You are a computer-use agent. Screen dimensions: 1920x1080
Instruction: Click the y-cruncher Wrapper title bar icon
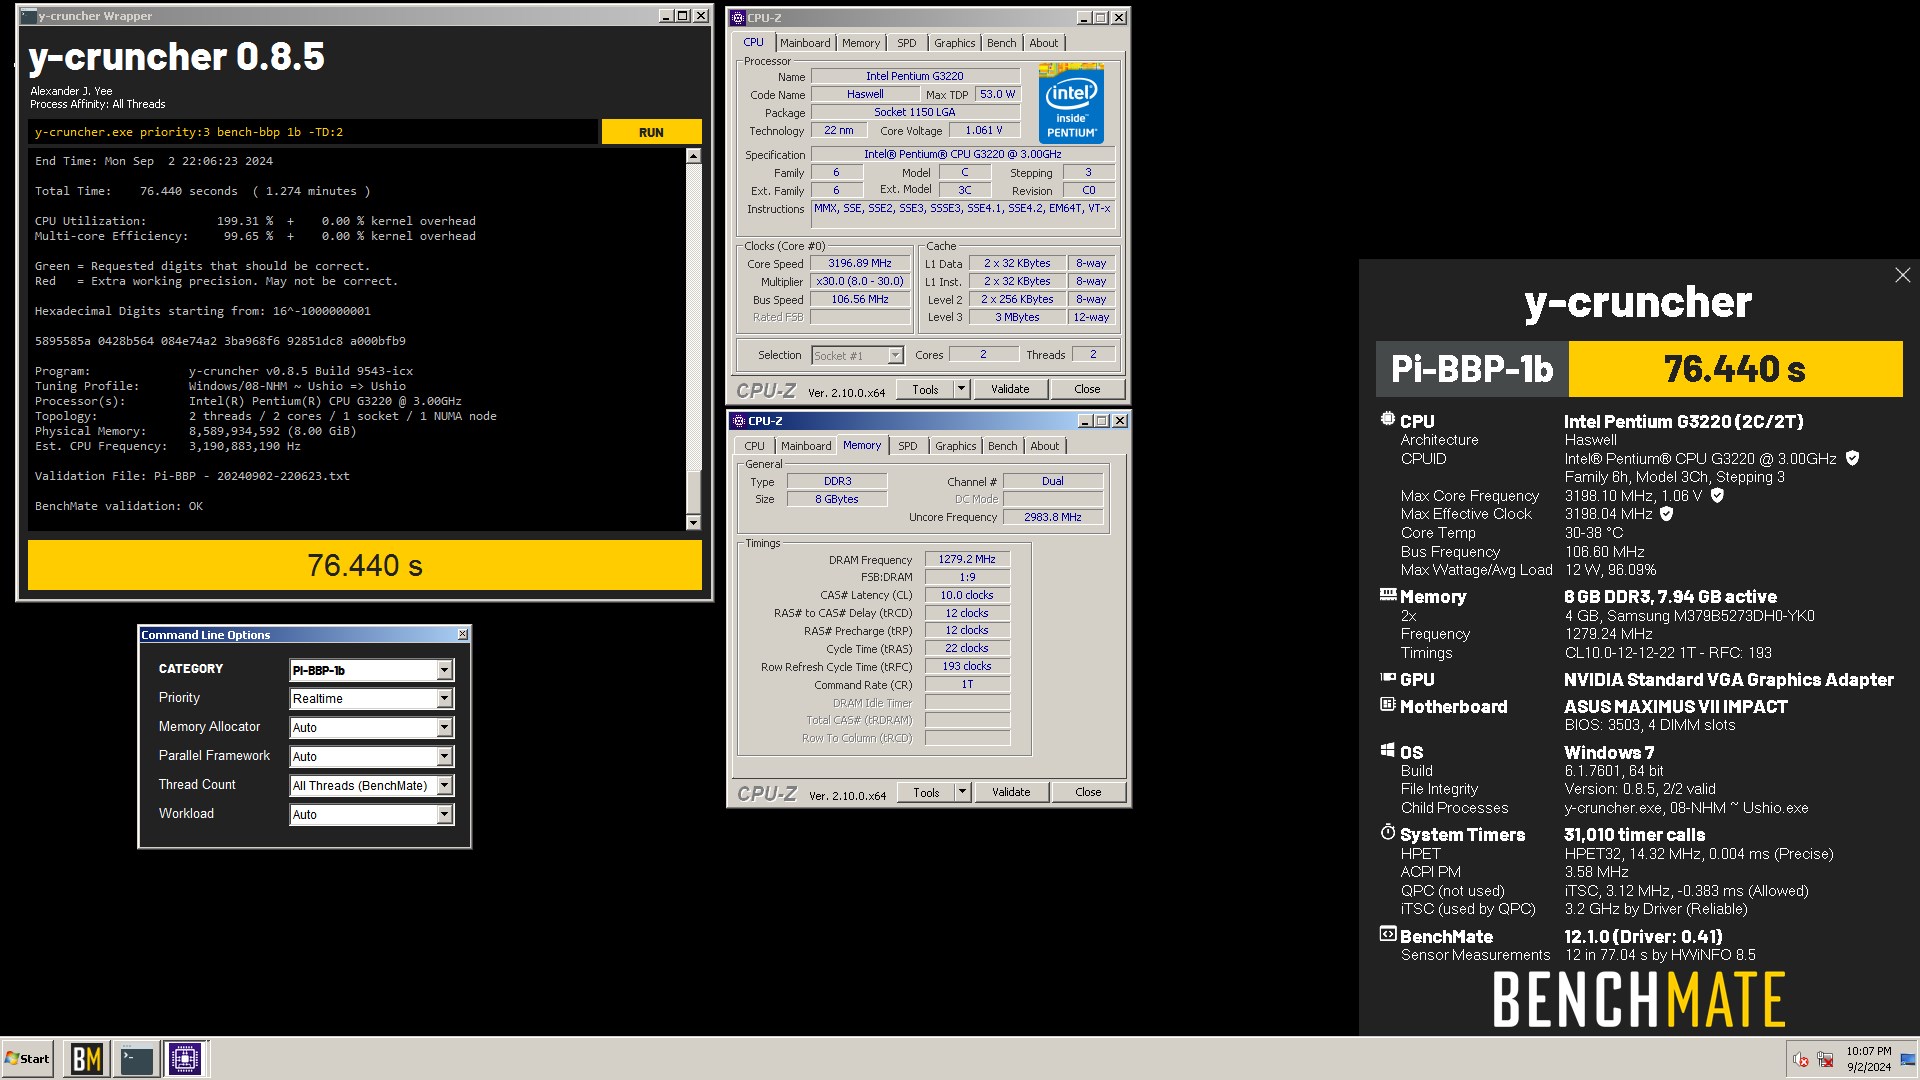point(27,17)
